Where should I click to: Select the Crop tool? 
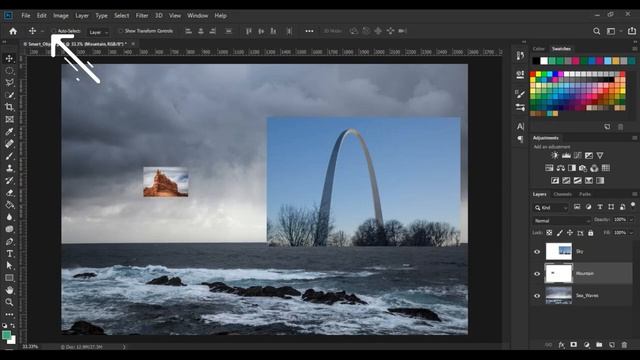pyautogui.click(x=9, y=107)
